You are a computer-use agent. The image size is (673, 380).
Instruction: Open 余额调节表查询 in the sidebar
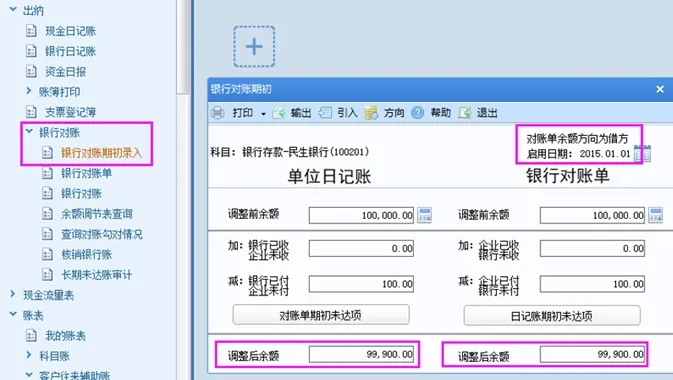pyautogui.click(x=97, y=214)
